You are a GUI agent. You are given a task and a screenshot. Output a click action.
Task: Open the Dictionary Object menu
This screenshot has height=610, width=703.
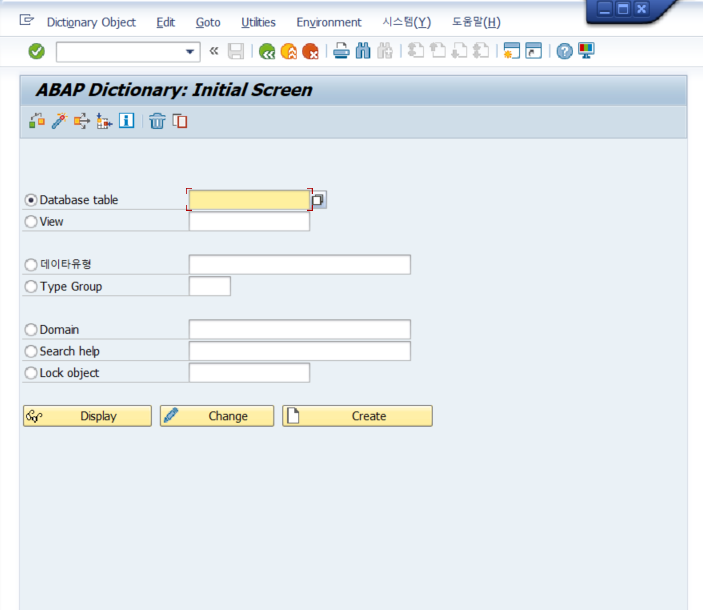click(91, 22)
